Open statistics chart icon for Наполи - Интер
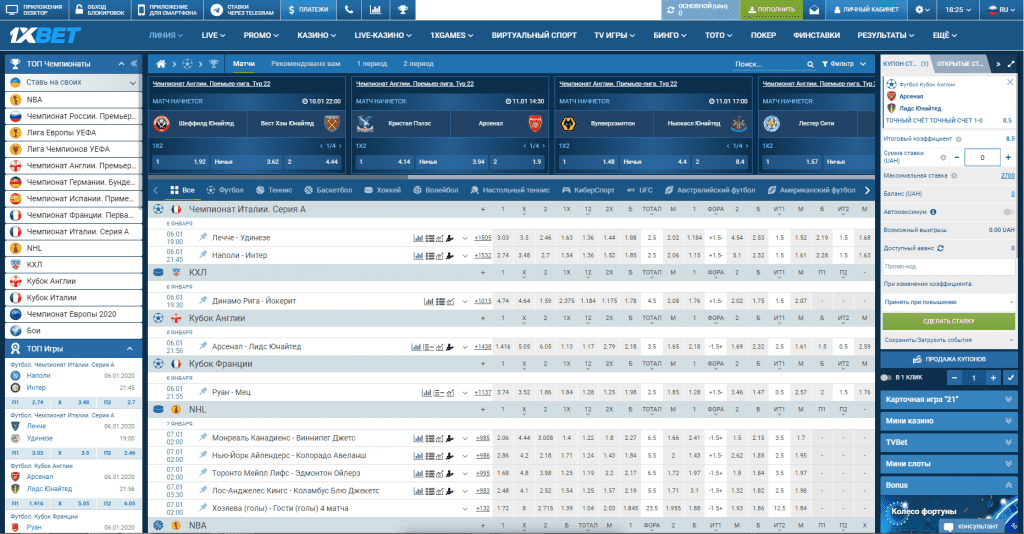The width and height of the screenshot is (1024, 534). pos(417,255)
